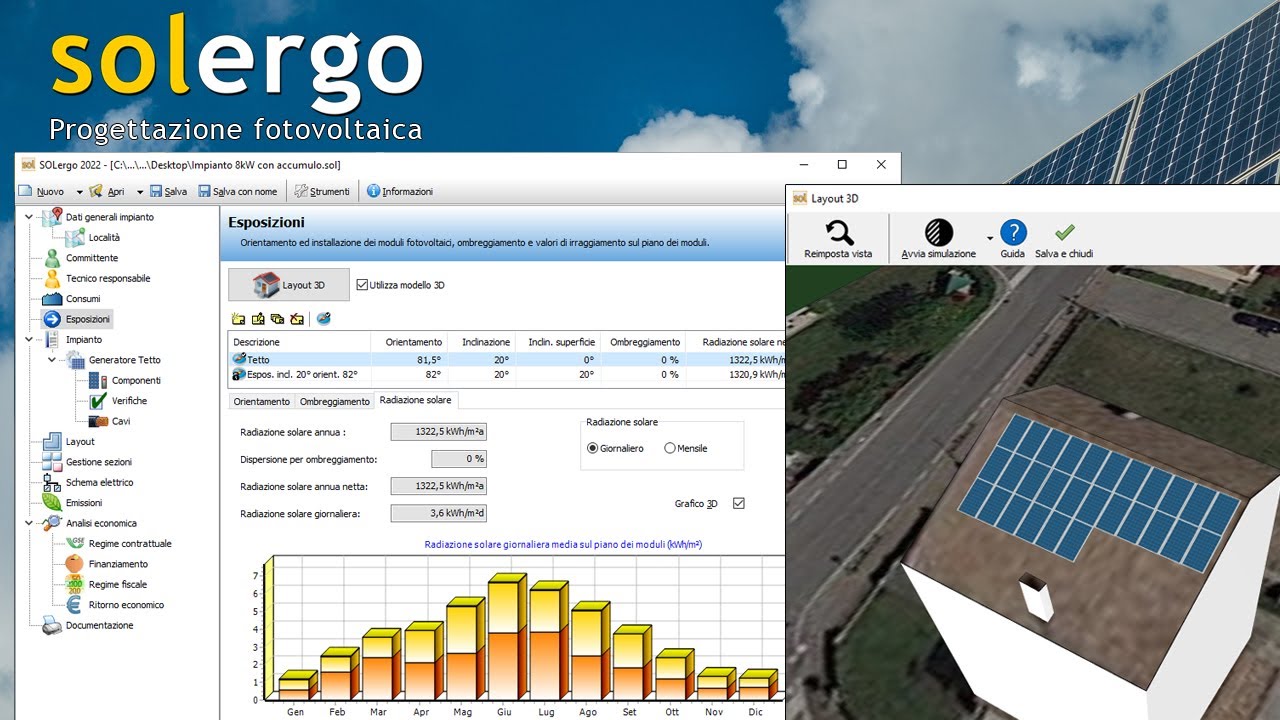This screenshot has height=720, width=1280.
Task: Select Verifiche checkmark icon
Action: coord(97,401)
